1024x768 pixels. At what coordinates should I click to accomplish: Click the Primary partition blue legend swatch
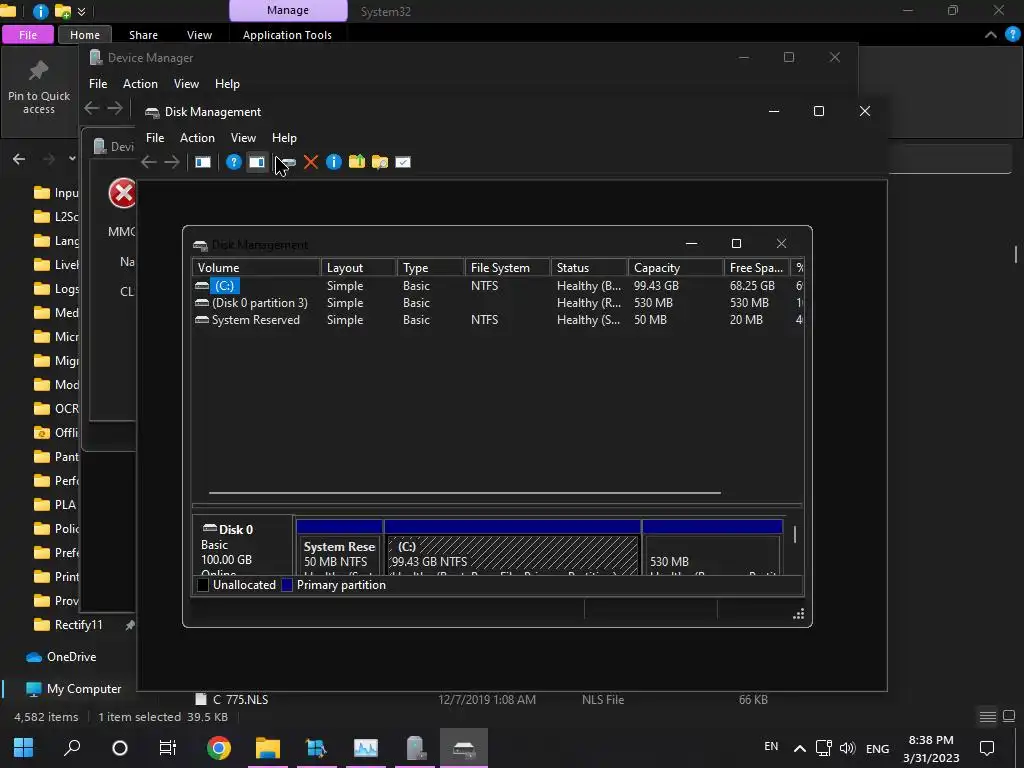[x=287, y=585]
